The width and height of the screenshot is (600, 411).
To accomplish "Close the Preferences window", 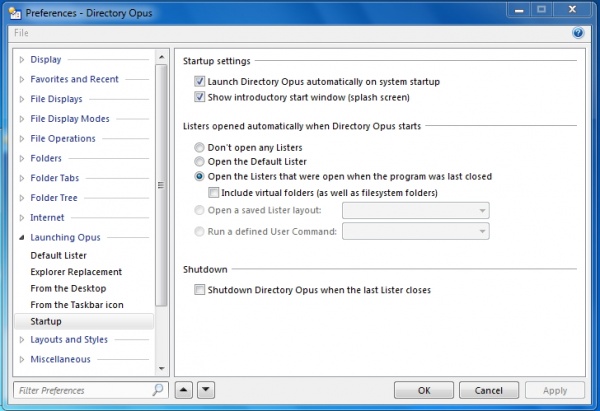I will coord(572,10).
